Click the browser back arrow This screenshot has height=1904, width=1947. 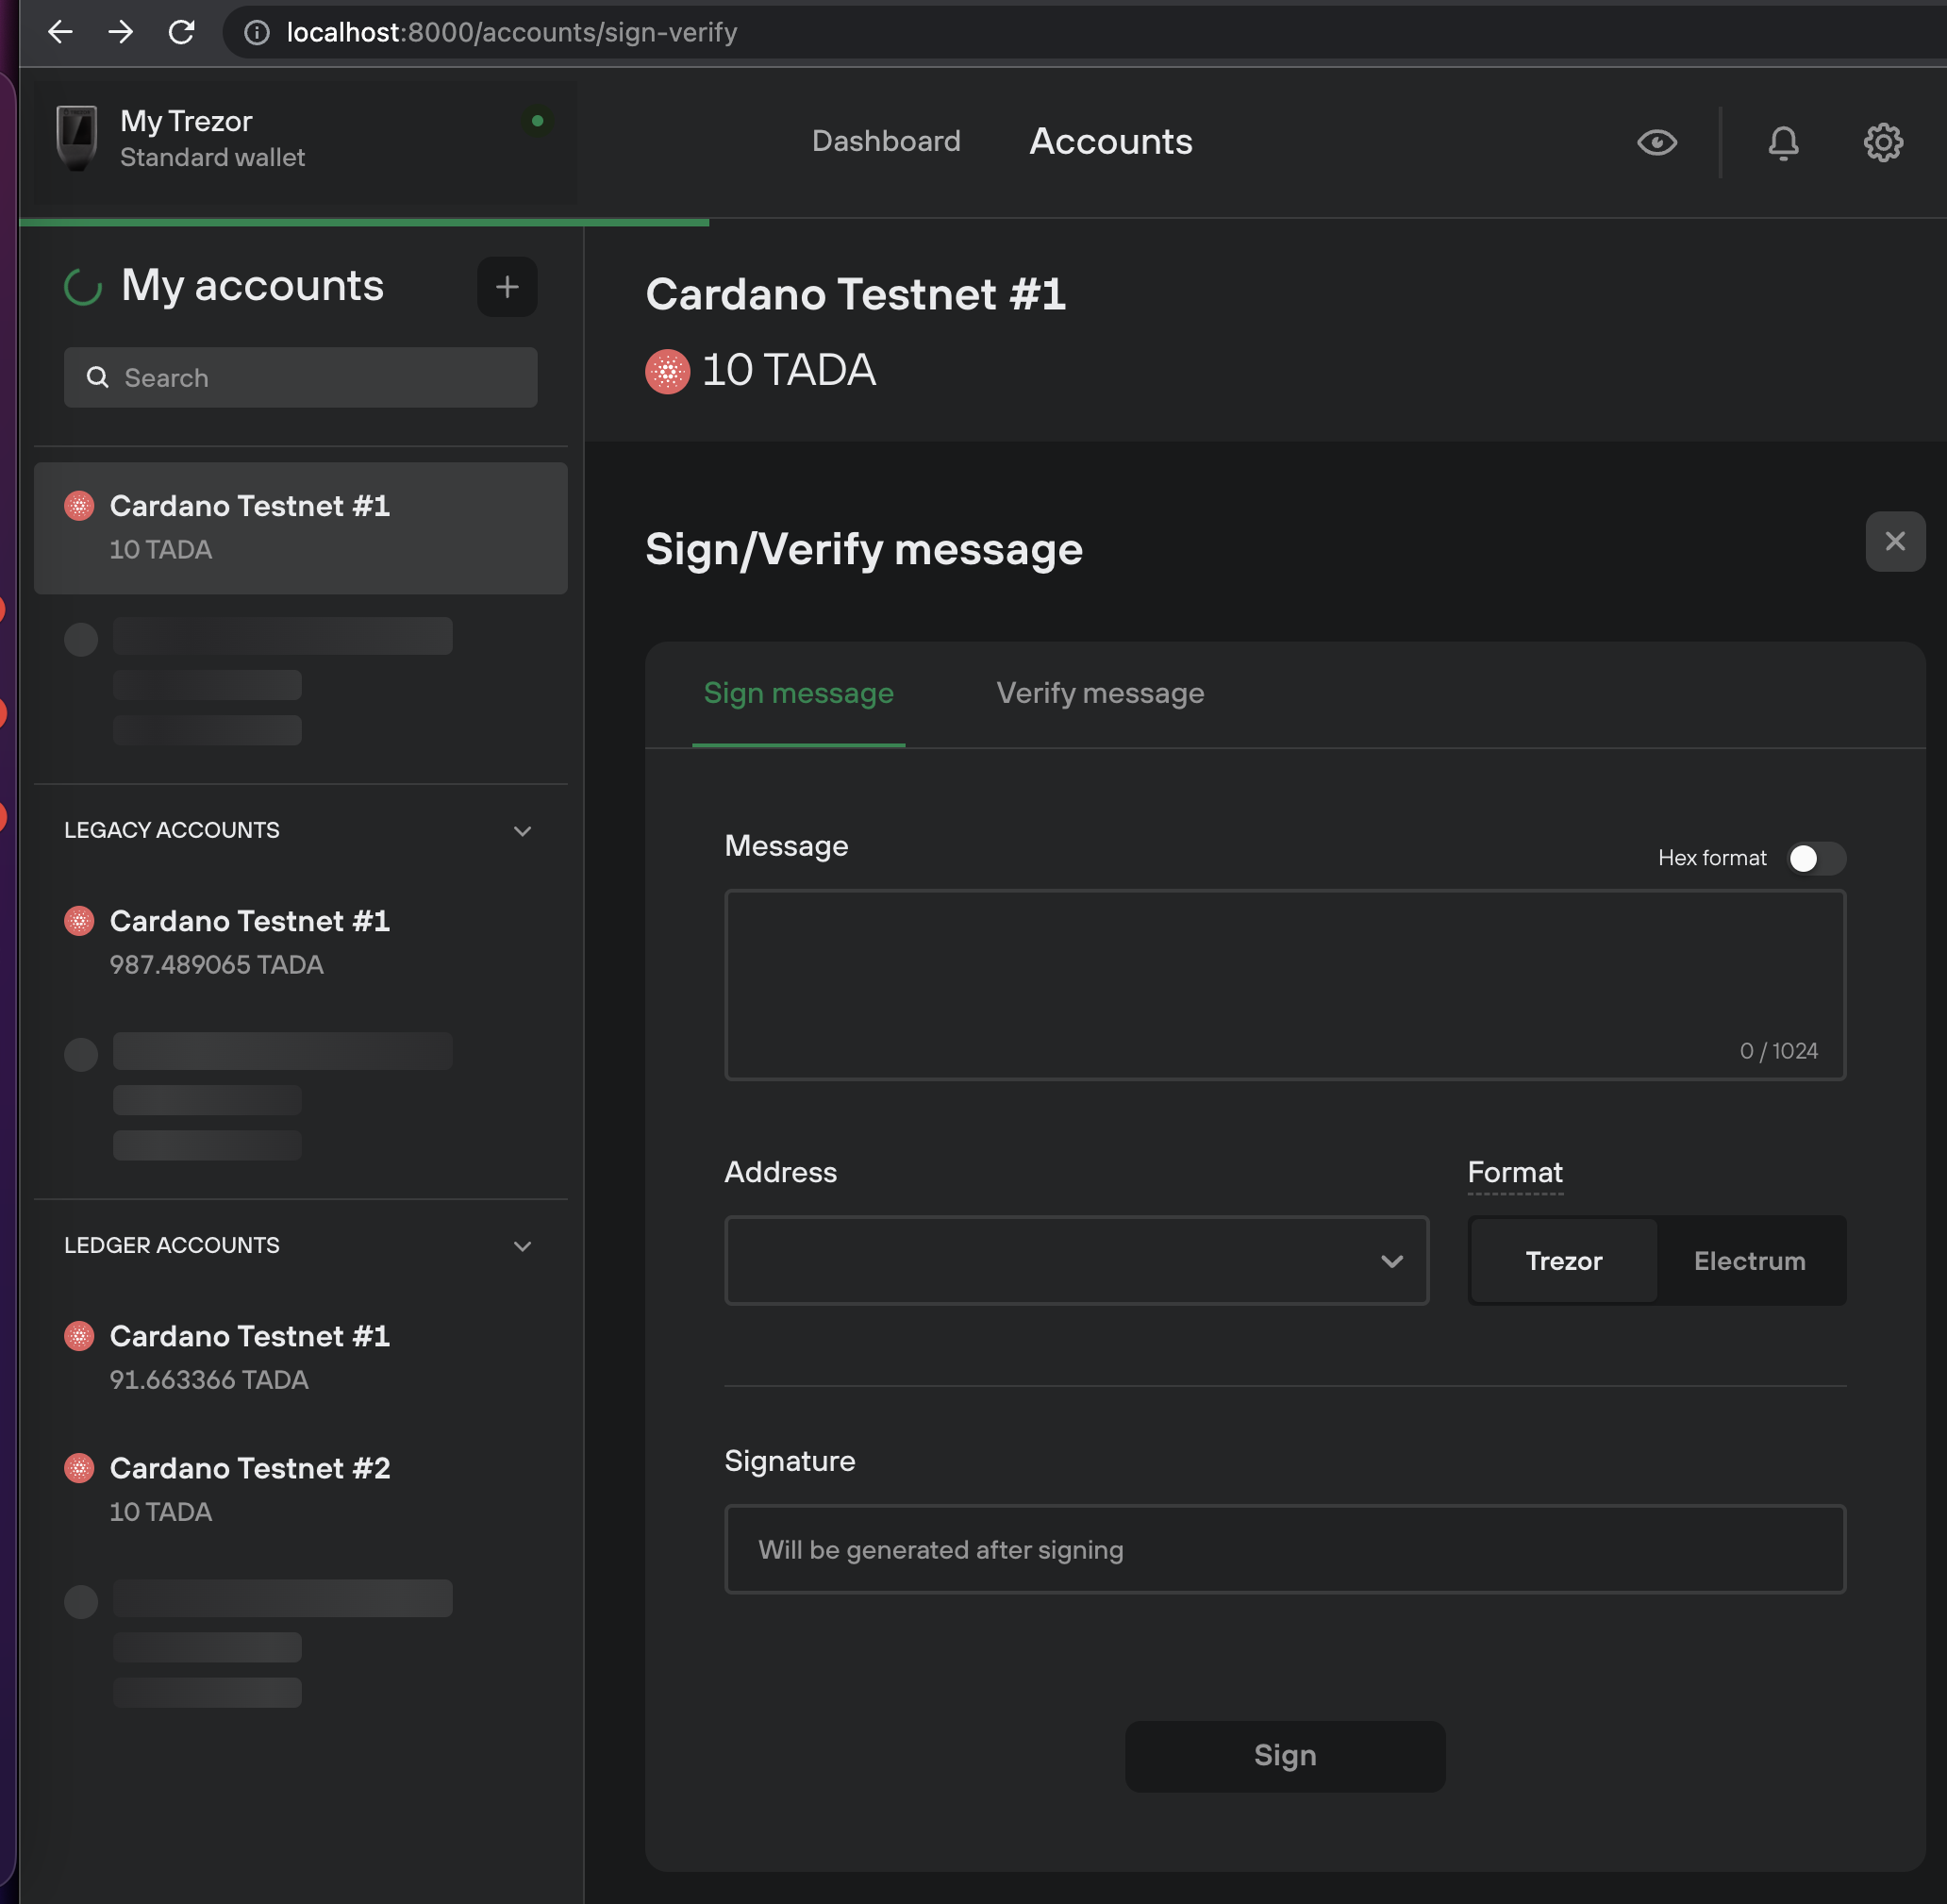[x=60, y=32]
